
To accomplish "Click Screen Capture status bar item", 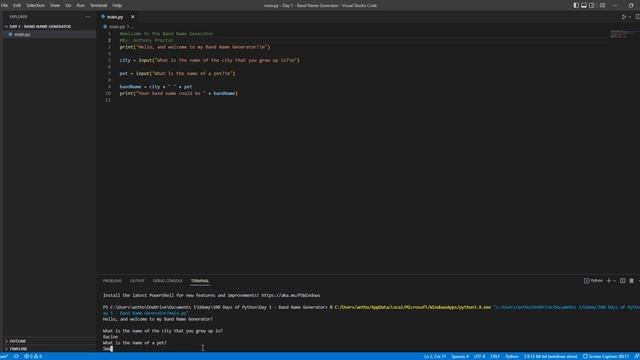I will point(606,356).
